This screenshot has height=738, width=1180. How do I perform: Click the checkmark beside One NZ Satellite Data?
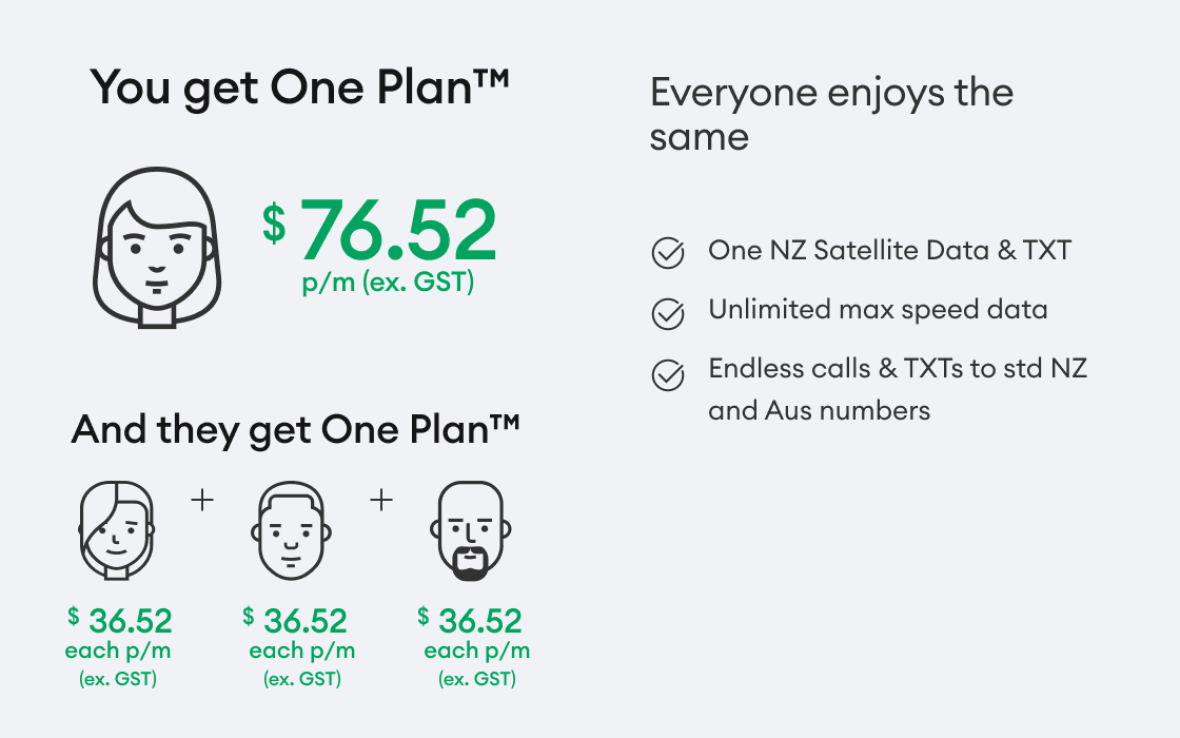668,254
